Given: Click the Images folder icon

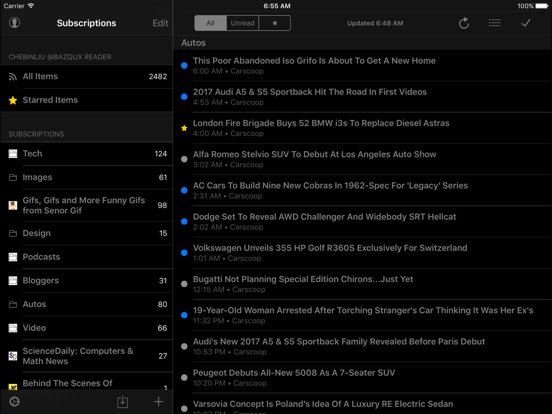Looking at the screenshot, I should click(x=13, y=177).
